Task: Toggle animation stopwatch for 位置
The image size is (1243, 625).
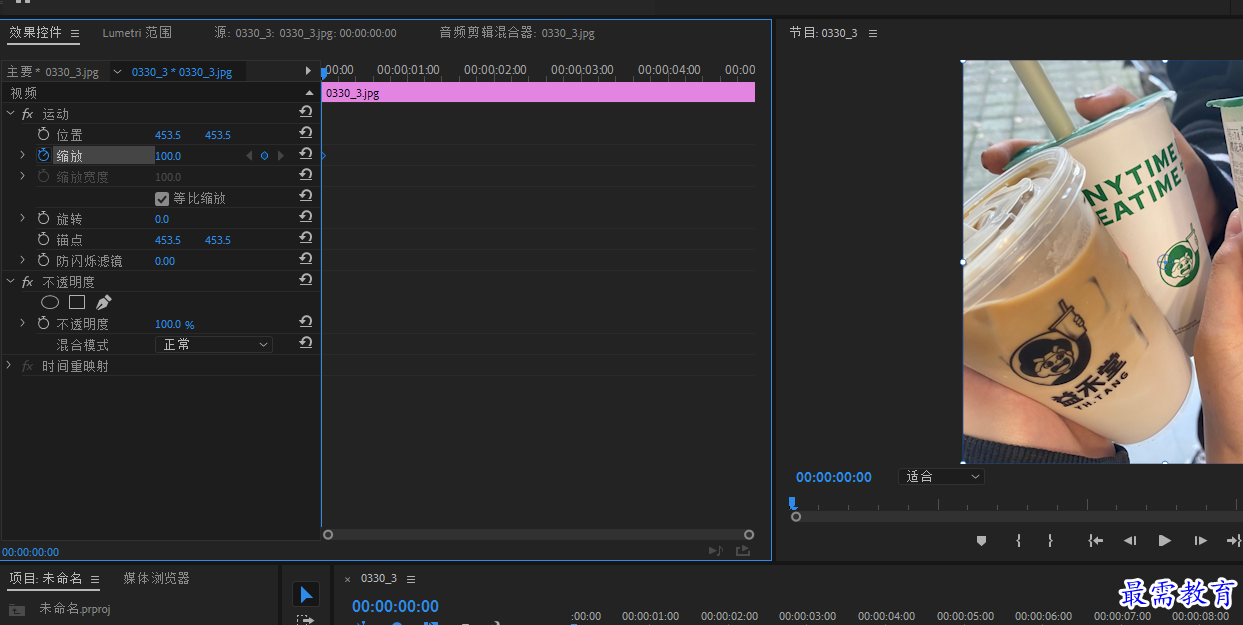Action: tap(43, 134)
